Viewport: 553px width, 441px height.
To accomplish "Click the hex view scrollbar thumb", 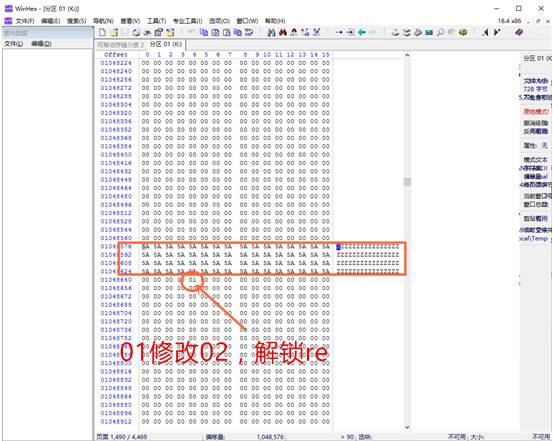I will pyautogui.click(x=407, y=181).
